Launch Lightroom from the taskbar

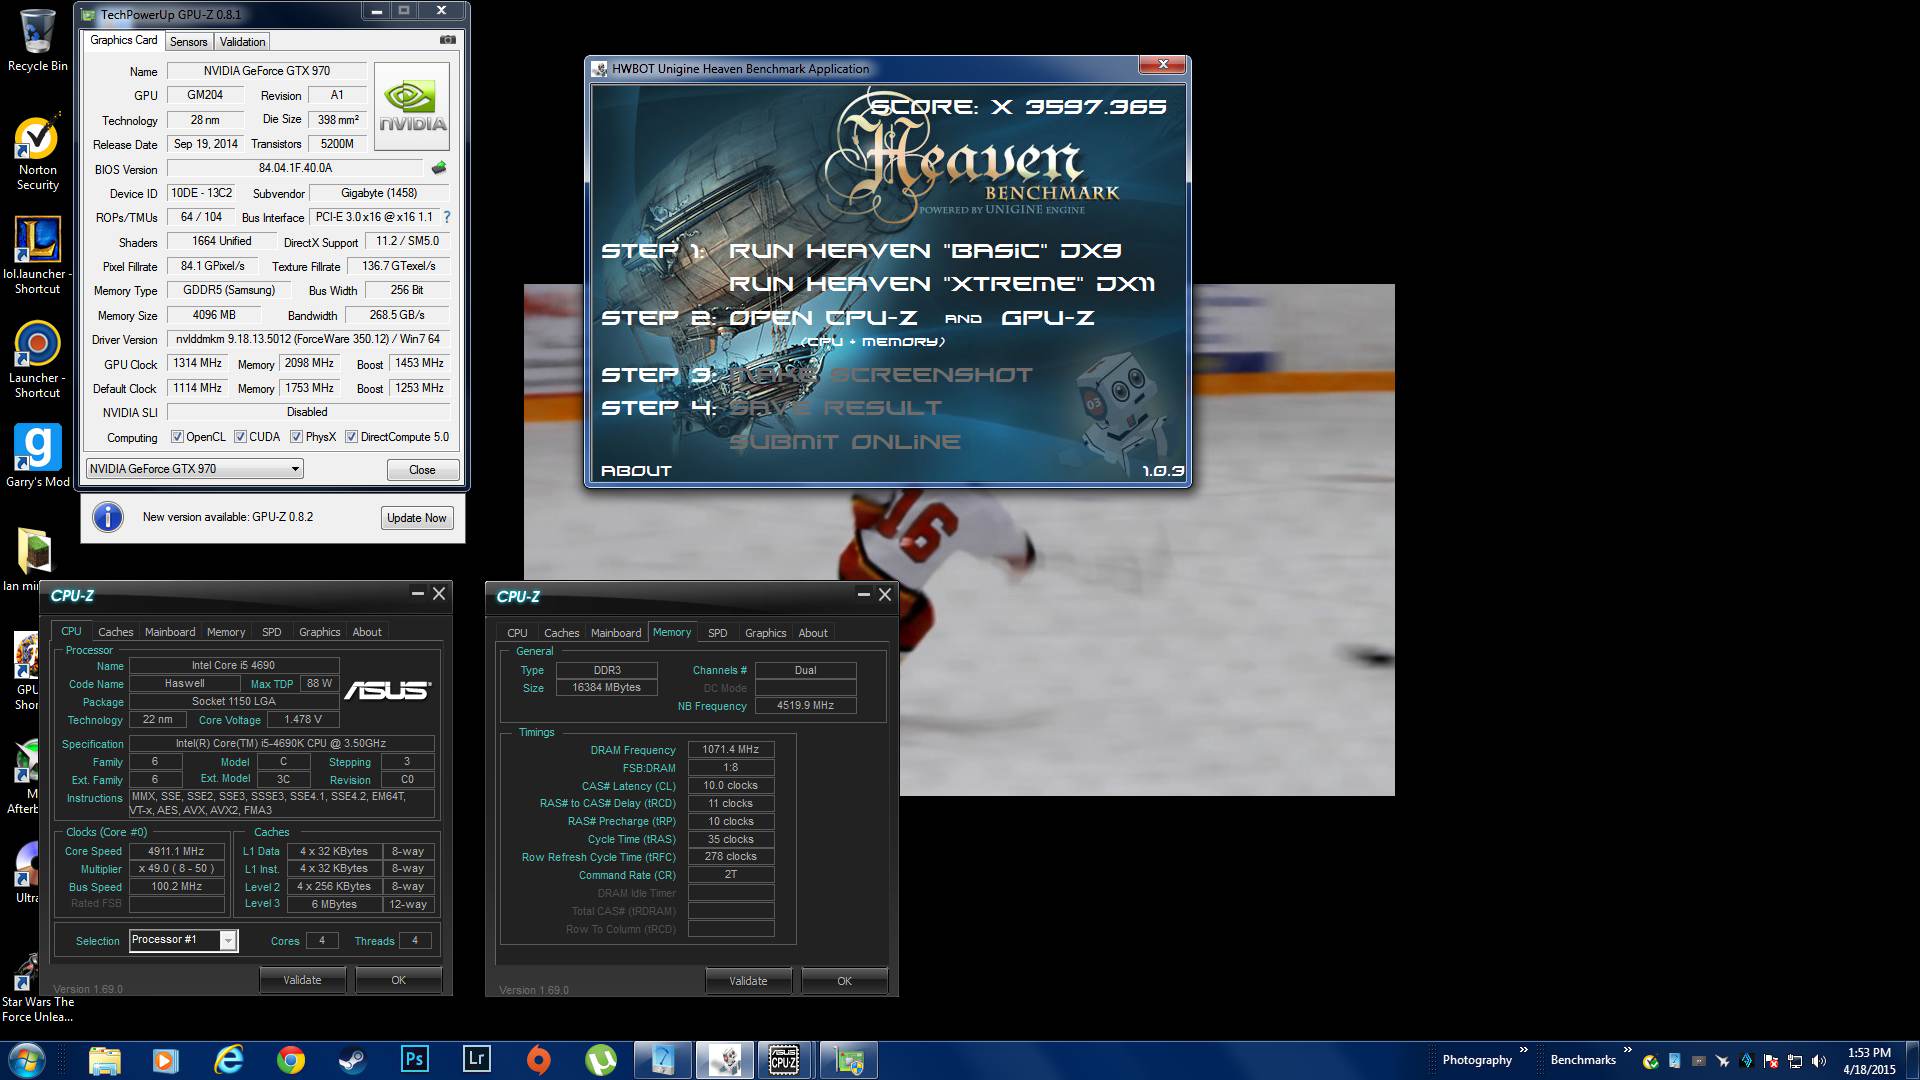point(477,1060)
